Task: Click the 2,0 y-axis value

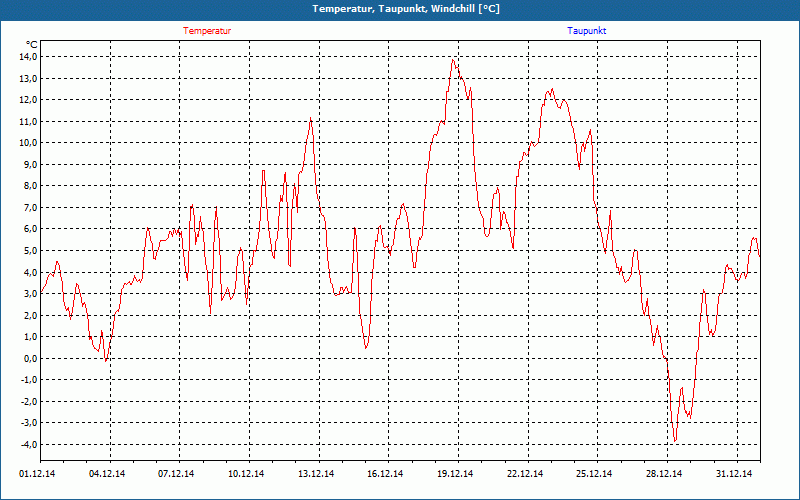Action: point(31,315)
